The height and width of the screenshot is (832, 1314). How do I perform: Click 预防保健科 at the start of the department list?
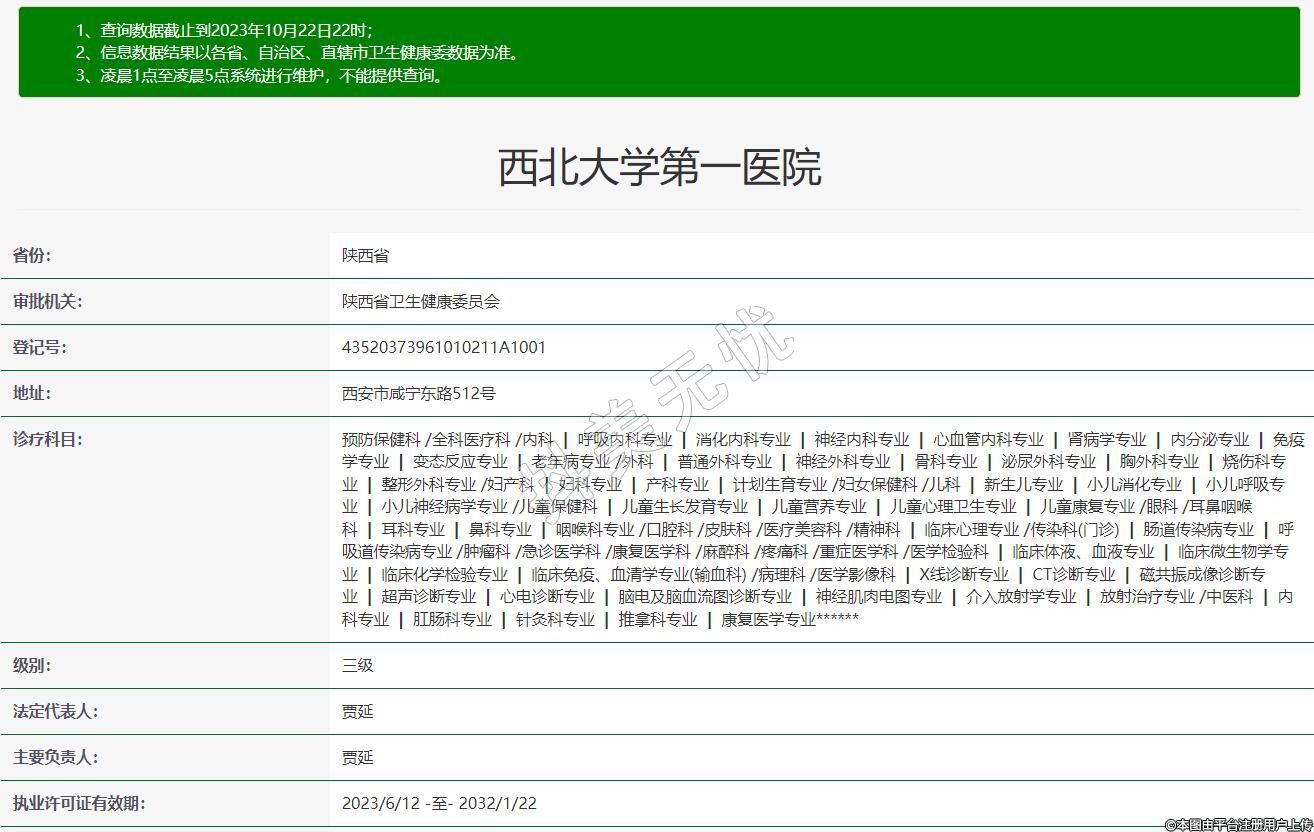click(381, 440)
